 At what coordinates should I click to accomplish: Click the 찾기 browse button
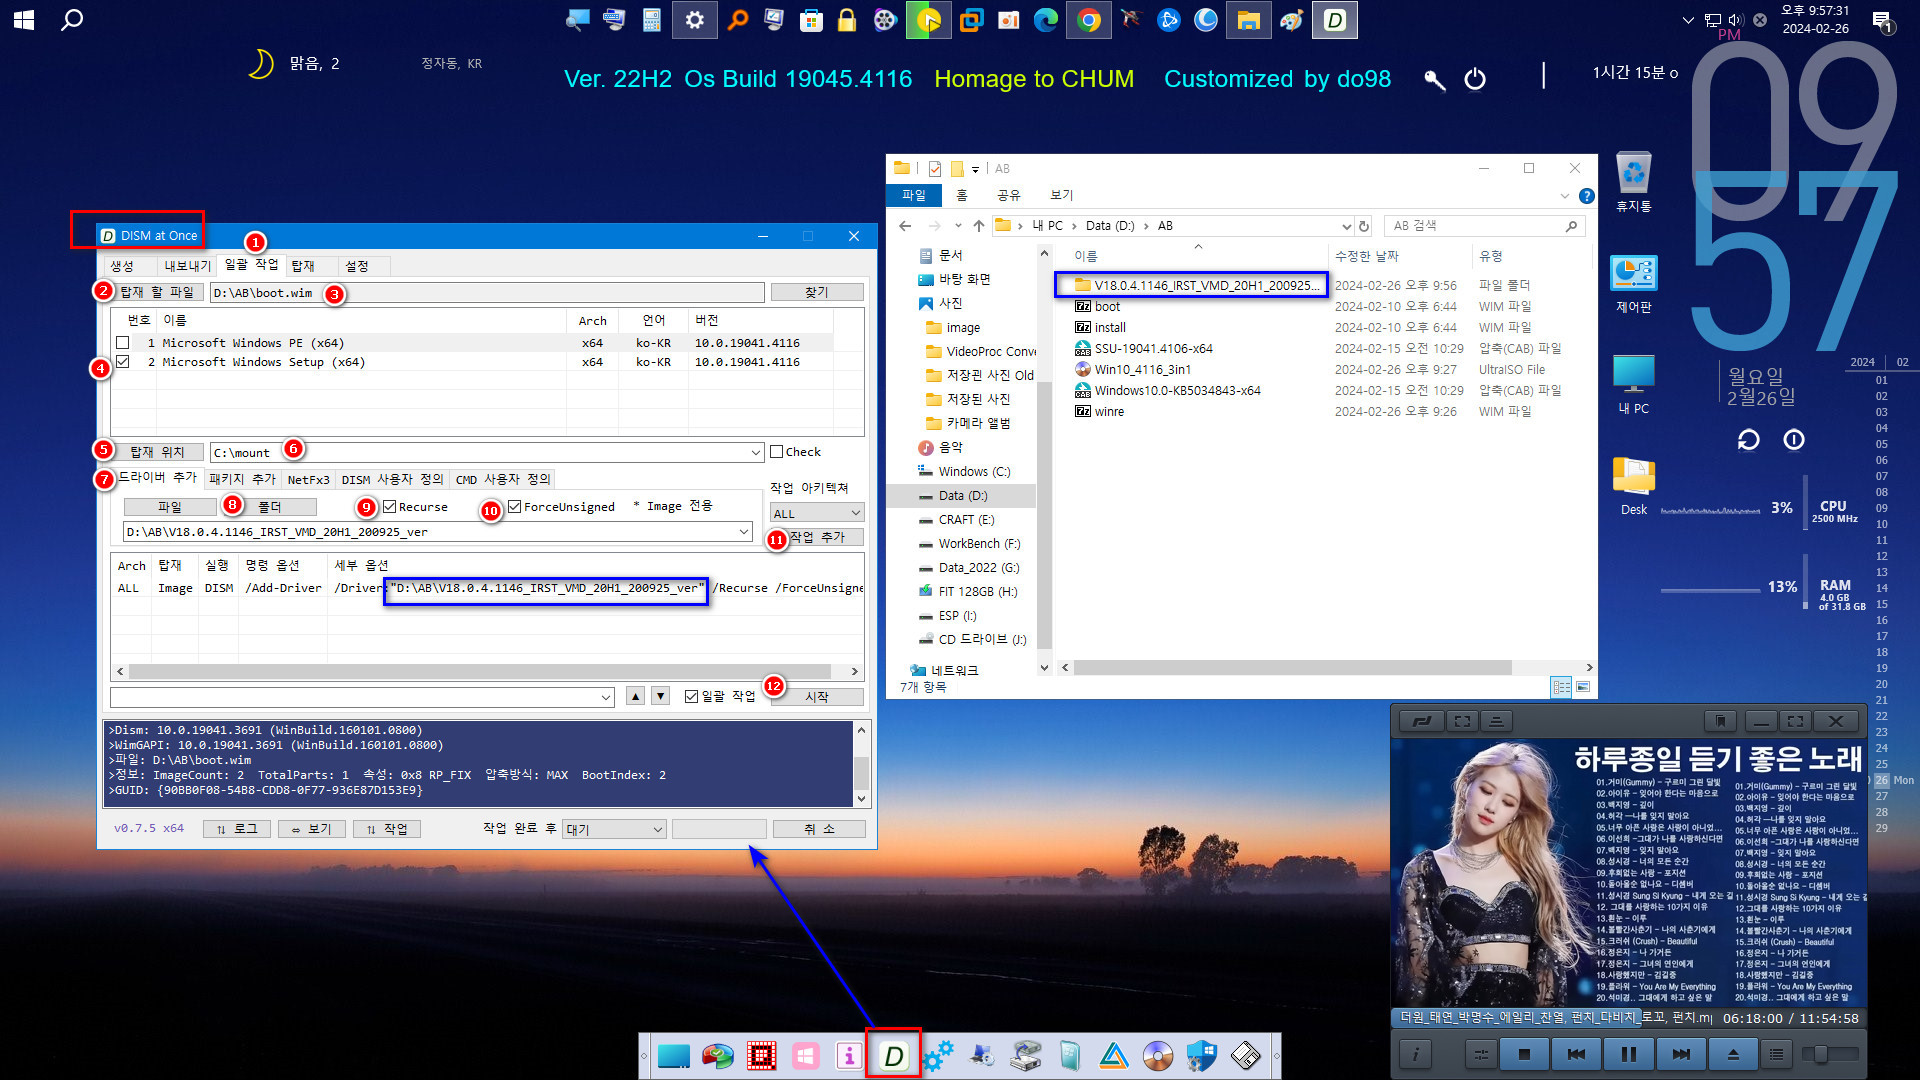click(x=817, y=292)
